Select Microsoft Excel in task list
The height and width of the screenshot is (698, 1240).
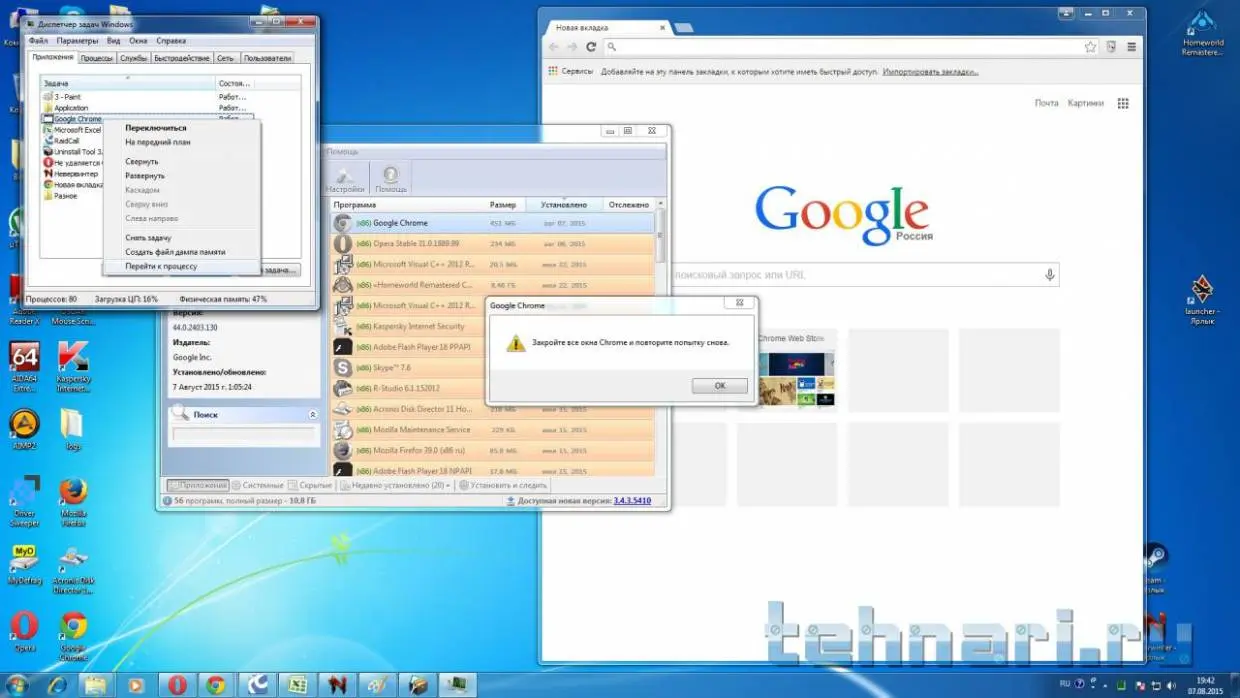tap(77, 130)
